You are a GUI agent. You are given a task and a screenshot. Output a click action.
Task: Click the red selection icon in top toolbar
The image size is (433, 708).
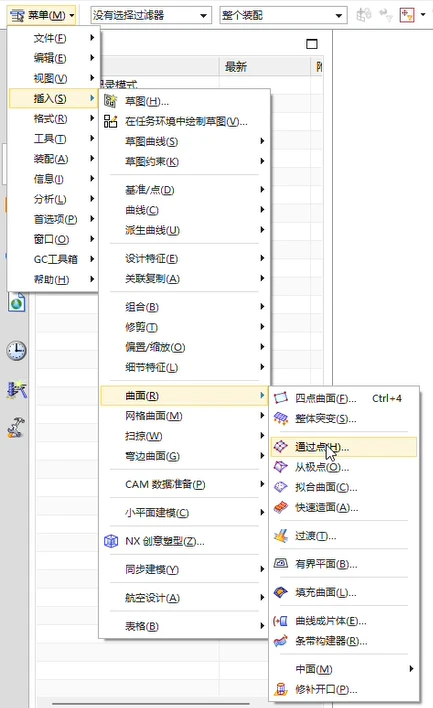click(407, 15)
